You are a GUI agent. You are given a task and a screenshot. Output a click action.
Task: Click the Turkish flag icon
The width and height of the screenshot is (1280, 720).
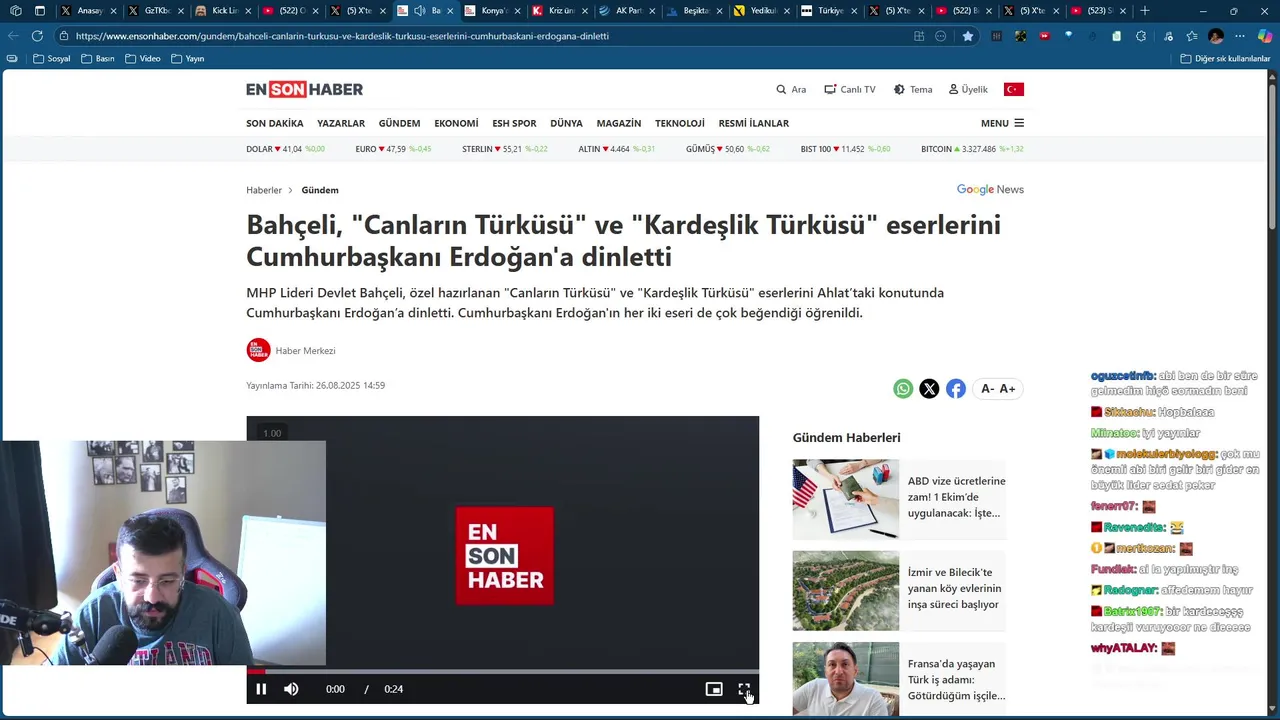pos(1014,89)
